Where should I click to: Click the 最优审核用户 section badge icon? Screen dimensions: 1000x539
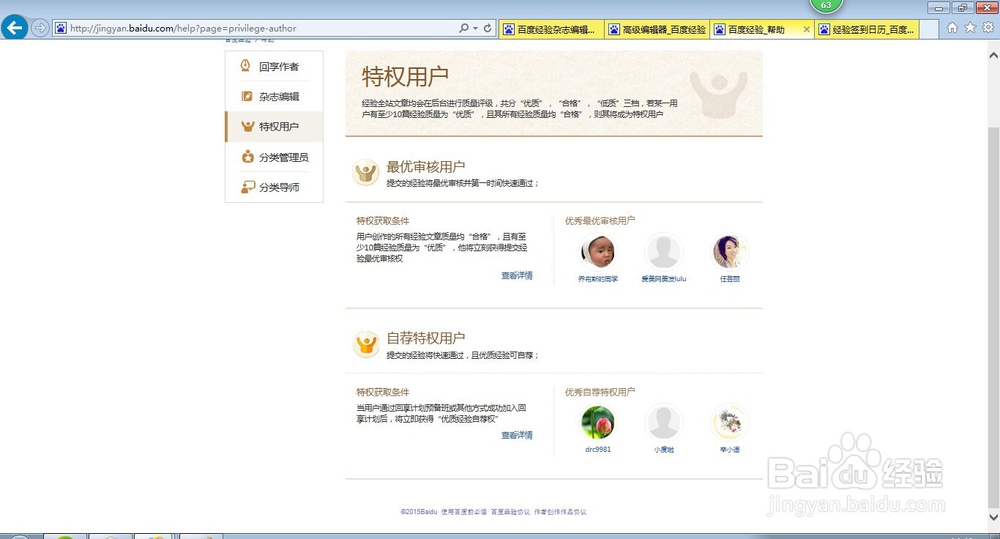point(366,172)
